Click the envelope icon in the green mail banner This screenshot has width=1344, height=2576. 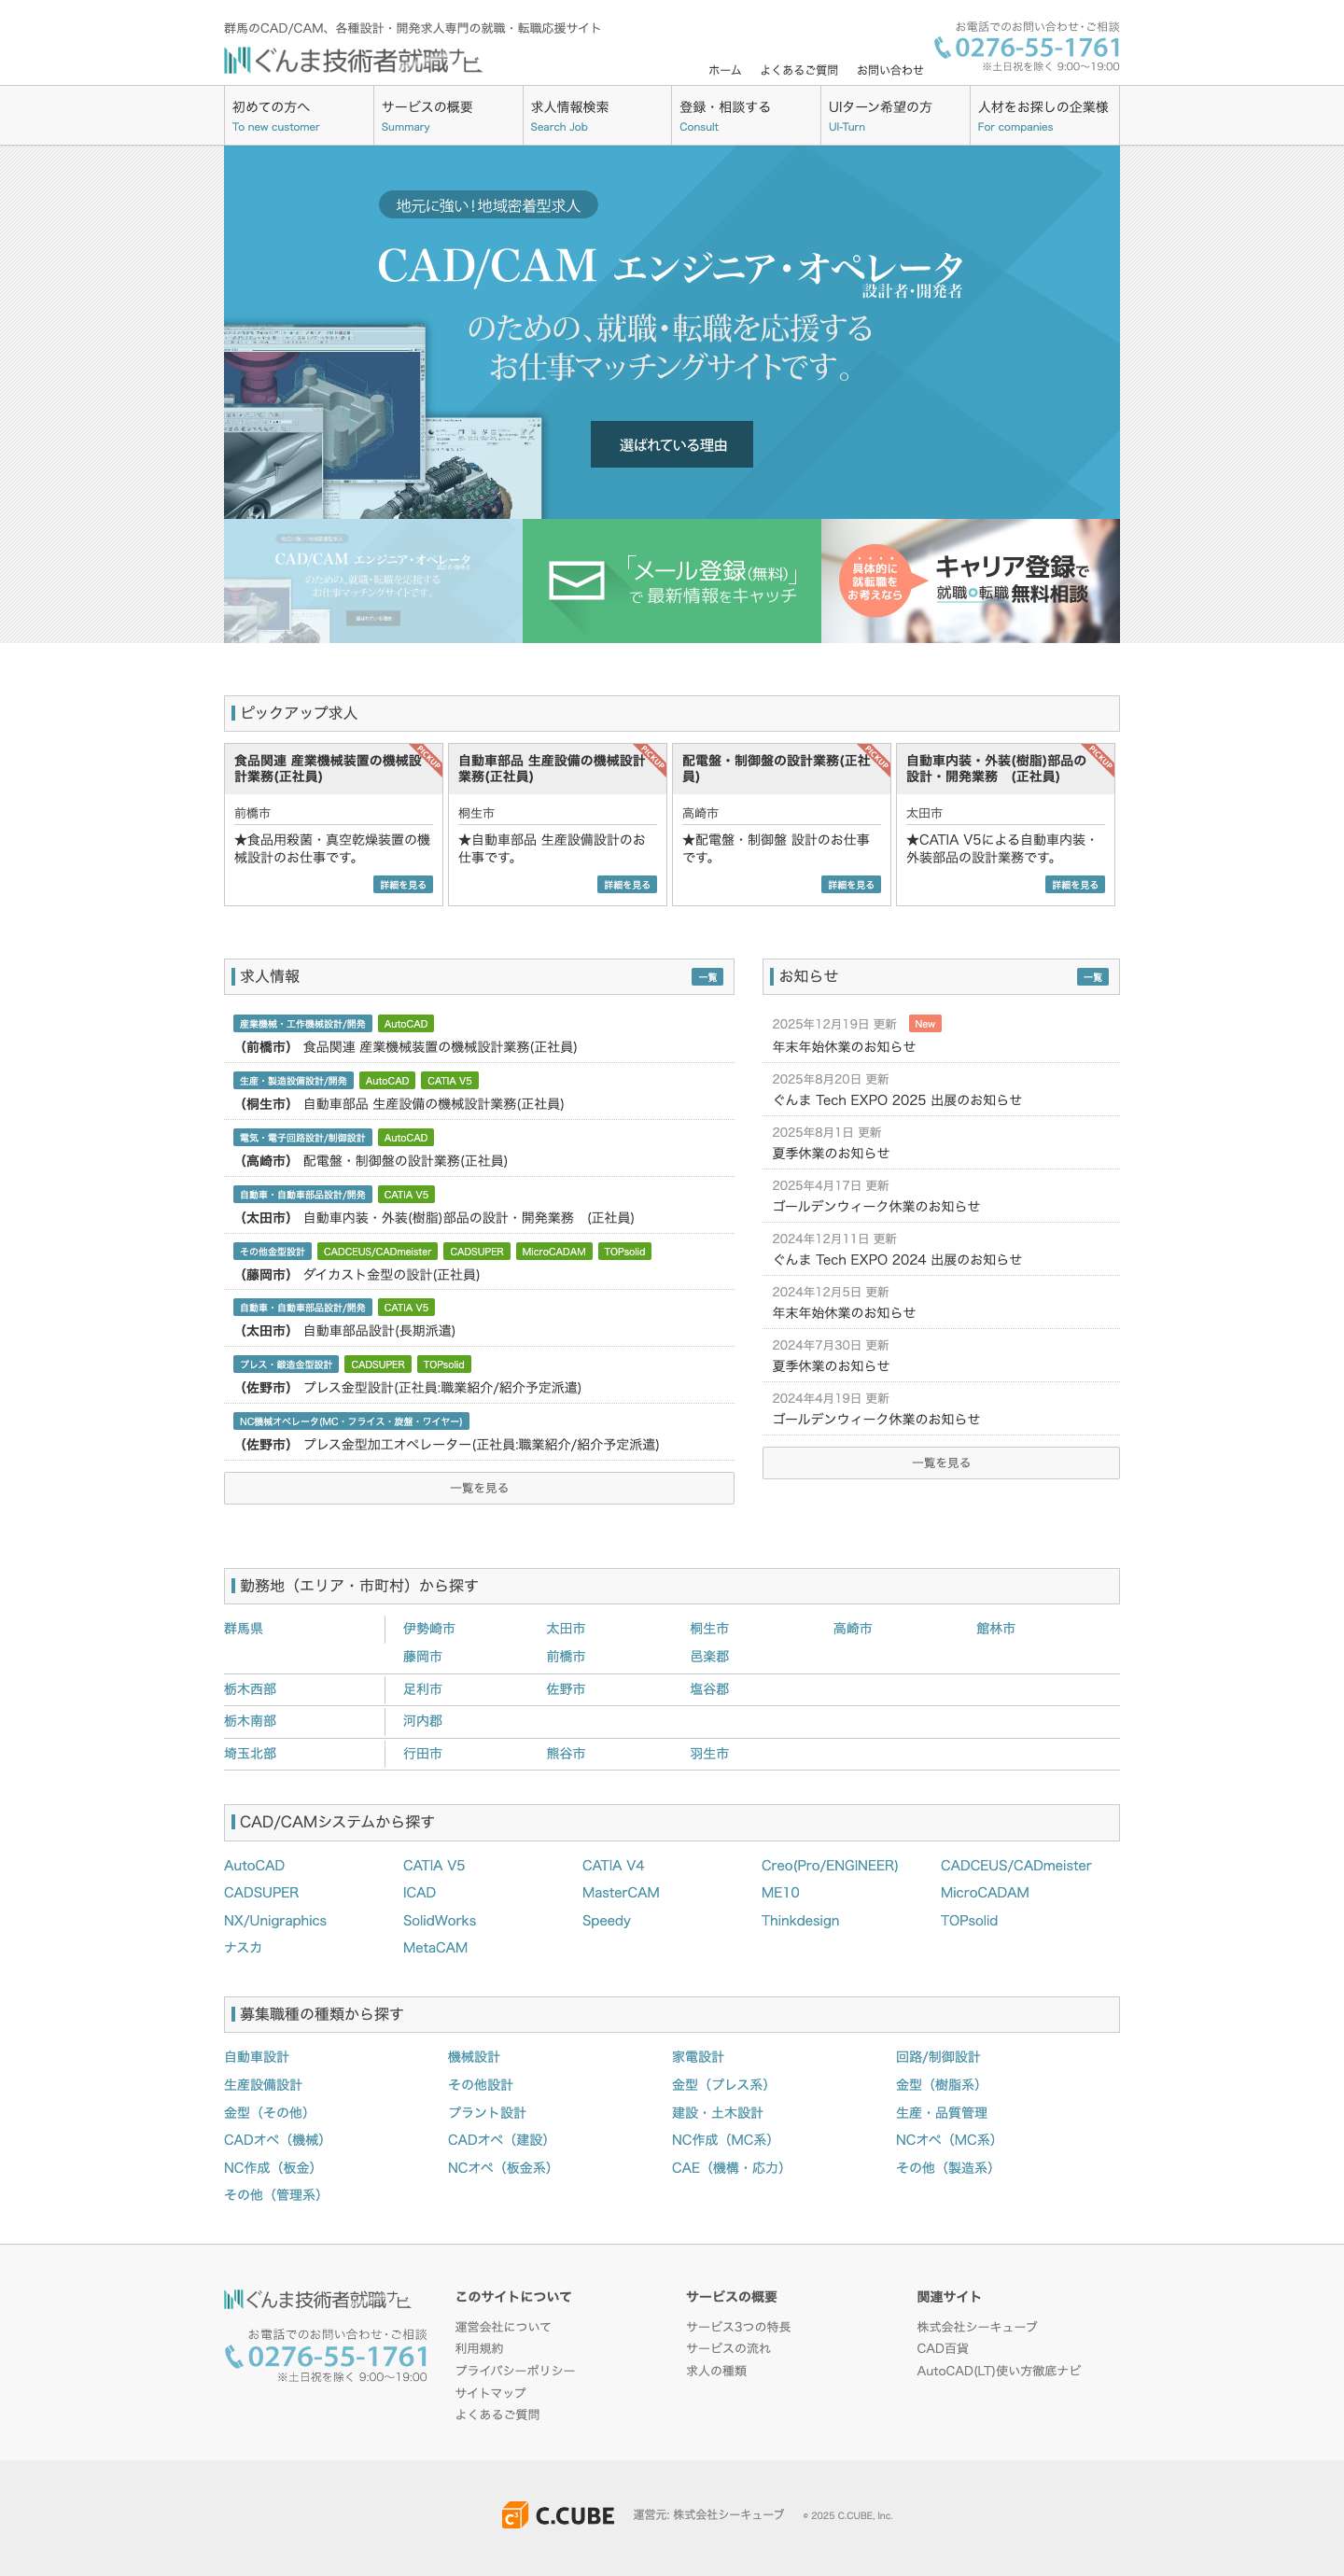[x=577, y=581]
